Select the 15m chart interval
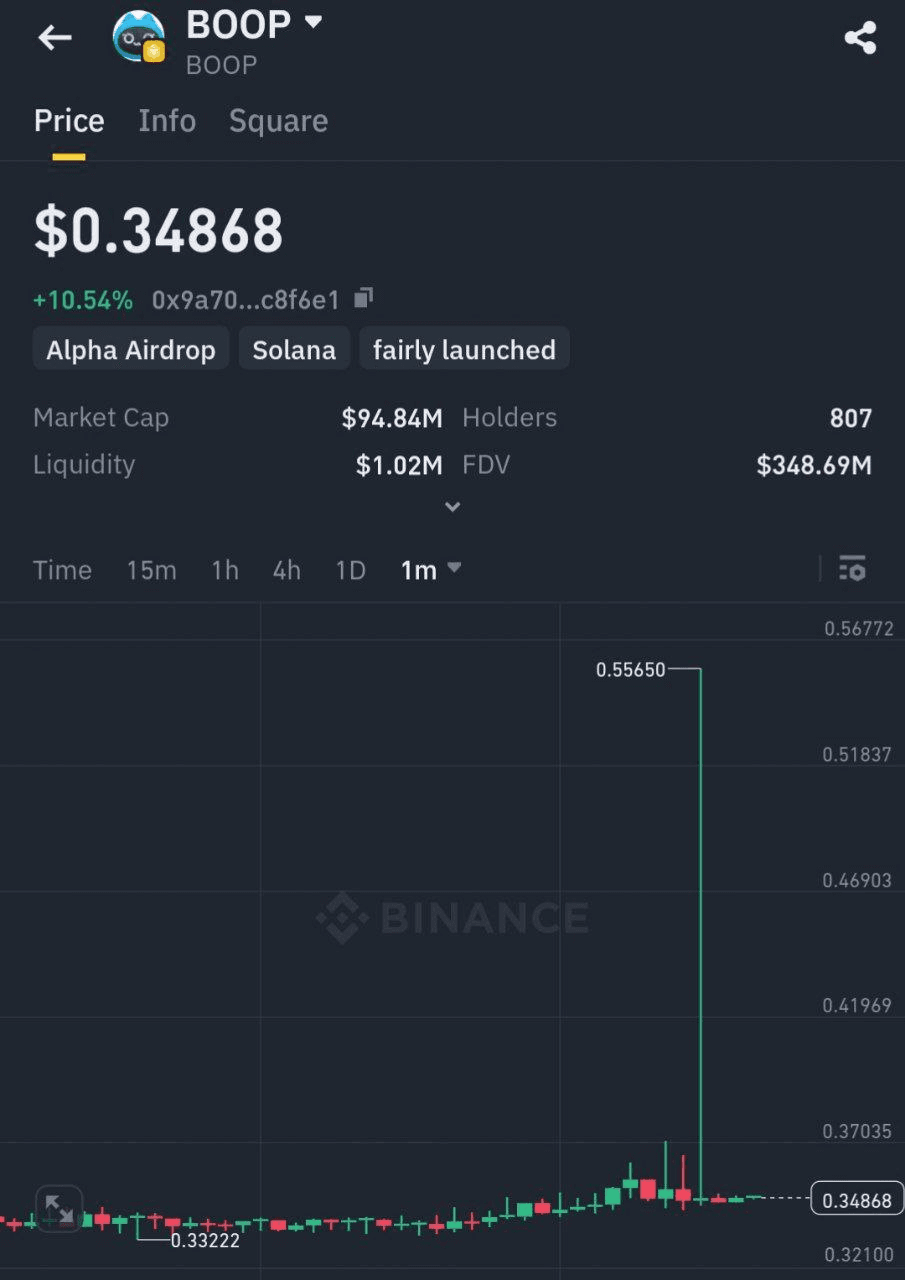Image resolution: width=905 pixels, height=1280 pixels. coord(151,570)
